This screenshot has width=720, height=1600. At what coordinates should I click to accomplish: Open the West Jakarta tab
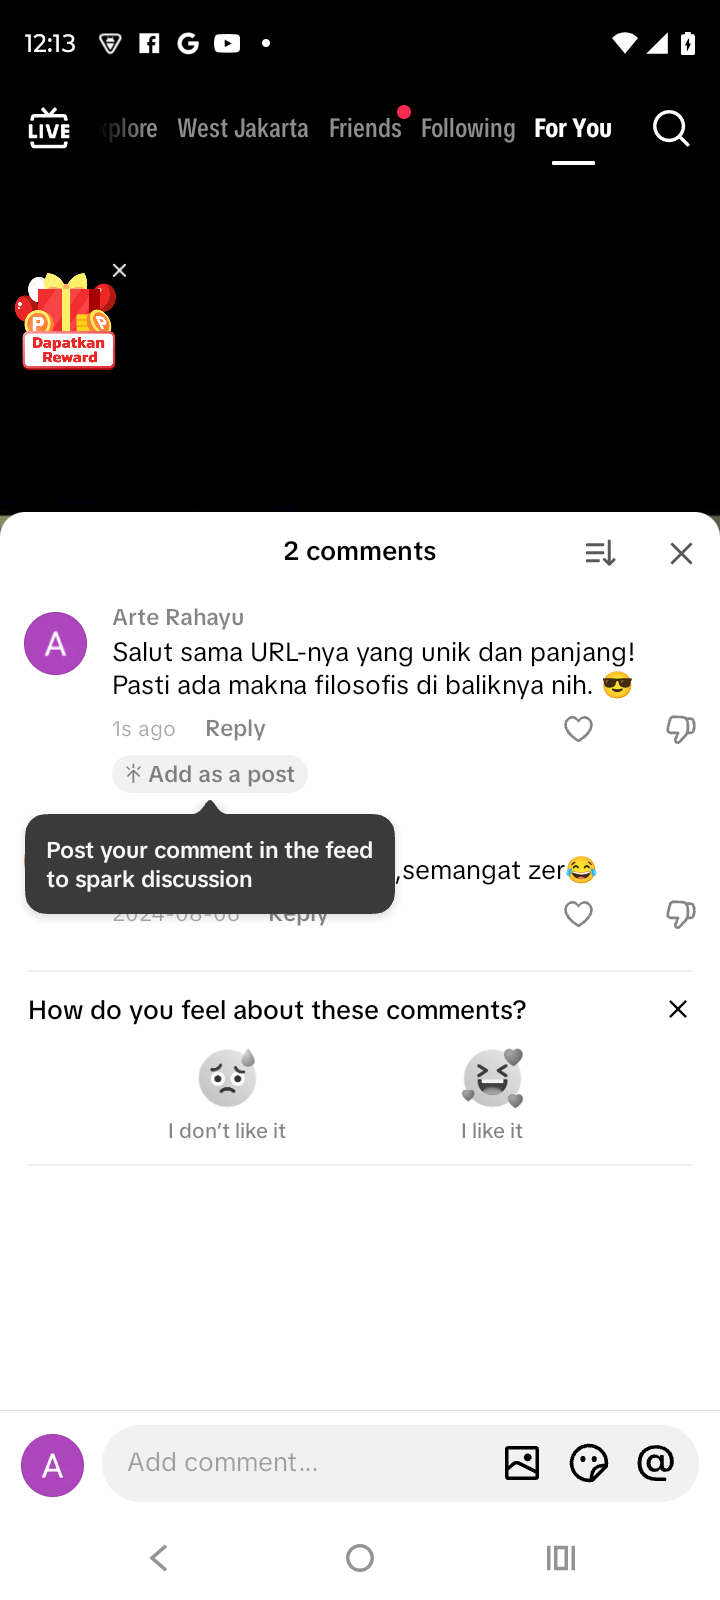[x=243, y=129]
